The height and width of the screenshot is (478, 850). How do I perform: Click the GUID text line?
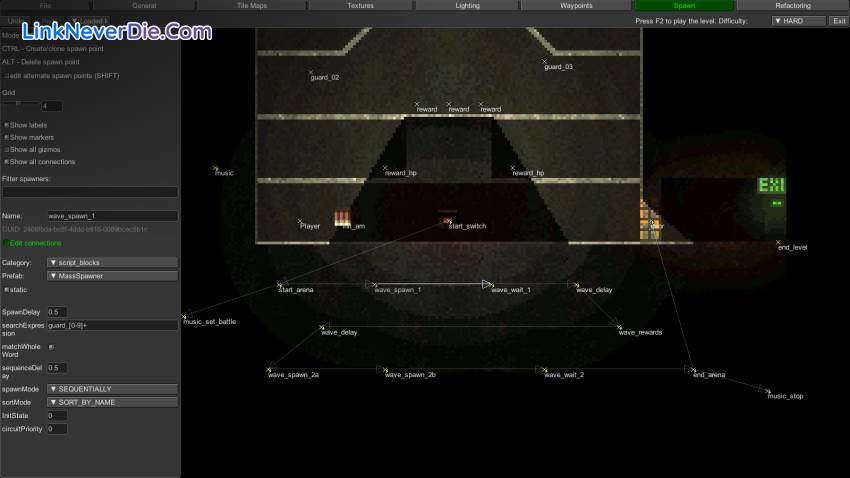point(75,229)
